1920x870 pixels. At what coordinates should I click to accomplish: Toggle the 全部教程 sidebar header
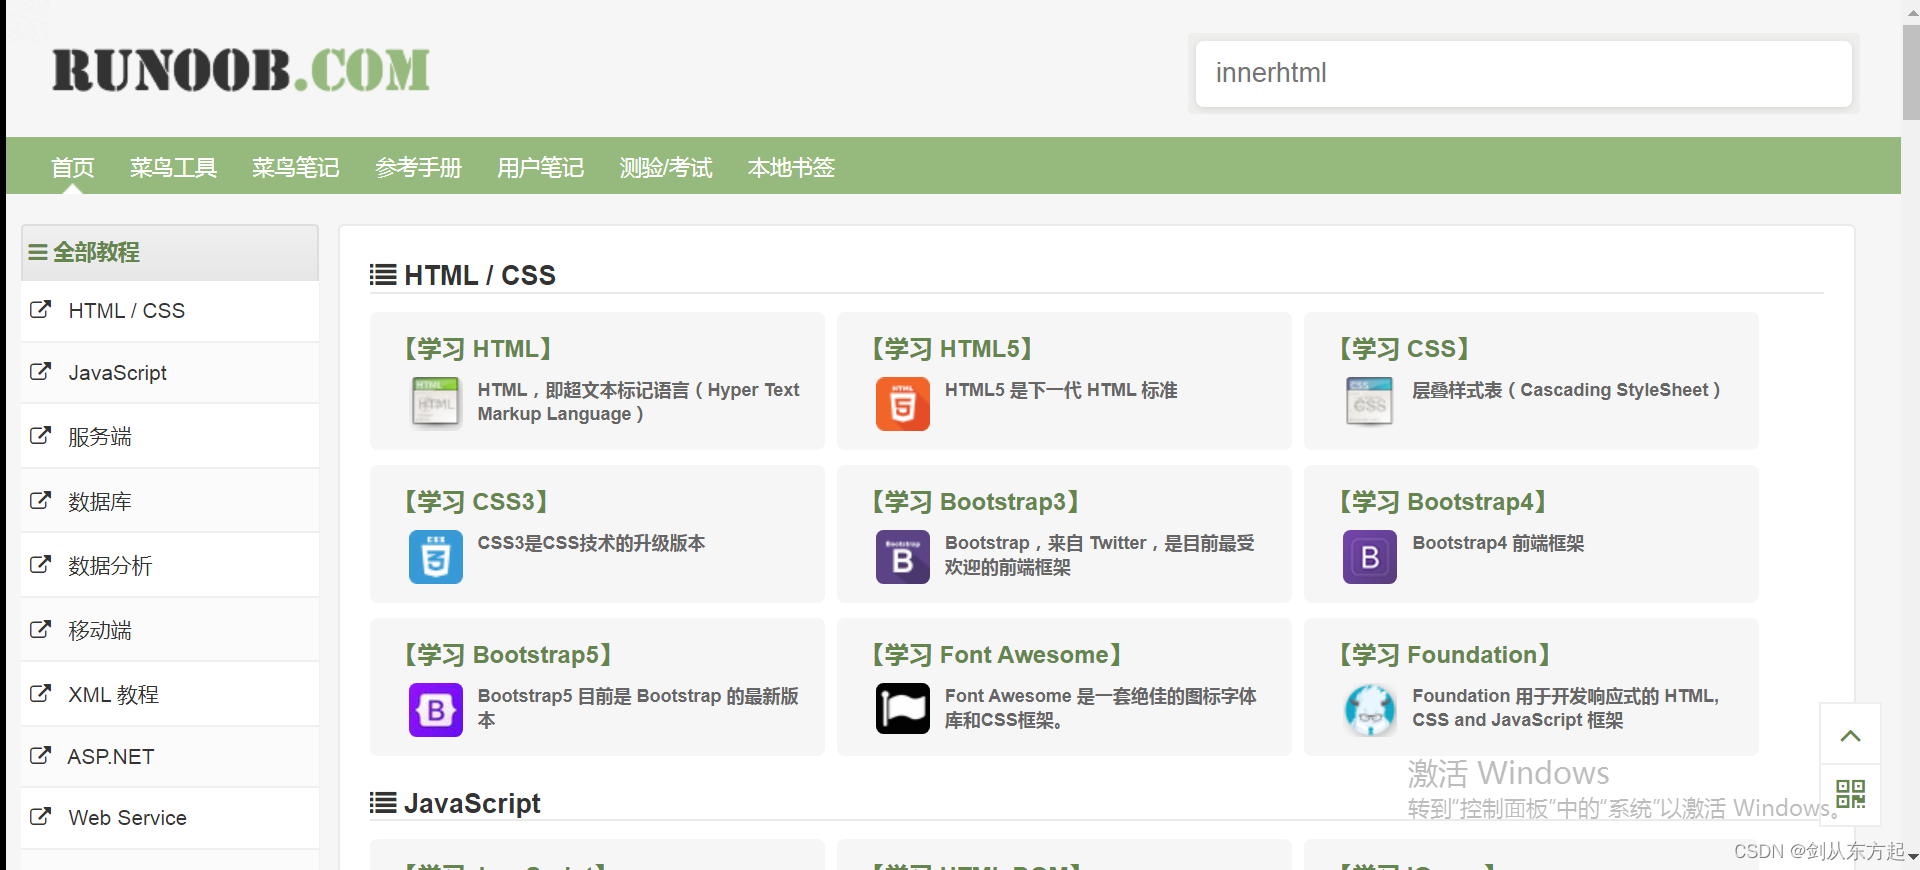point(96,252)
